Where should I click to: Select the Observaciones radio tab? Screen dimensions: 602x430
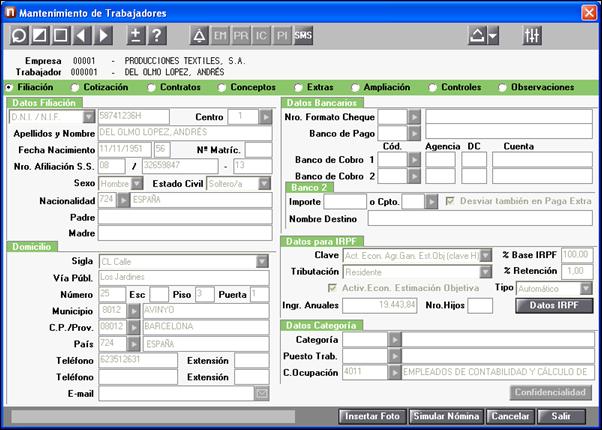click(502, 88)
